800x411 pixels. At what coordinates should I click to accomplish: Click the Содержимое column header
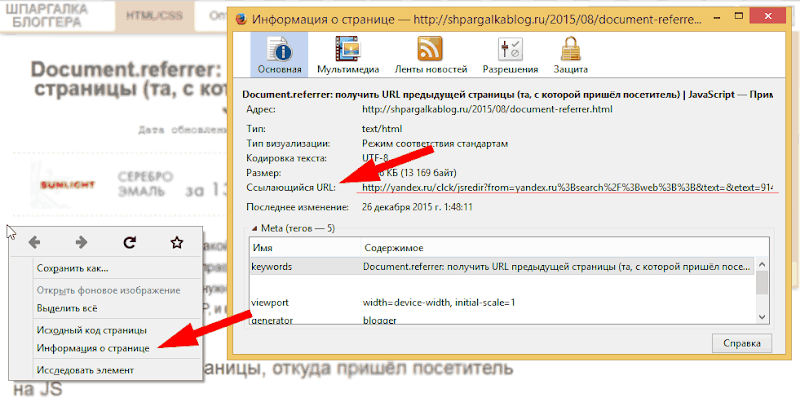[564, 248]
